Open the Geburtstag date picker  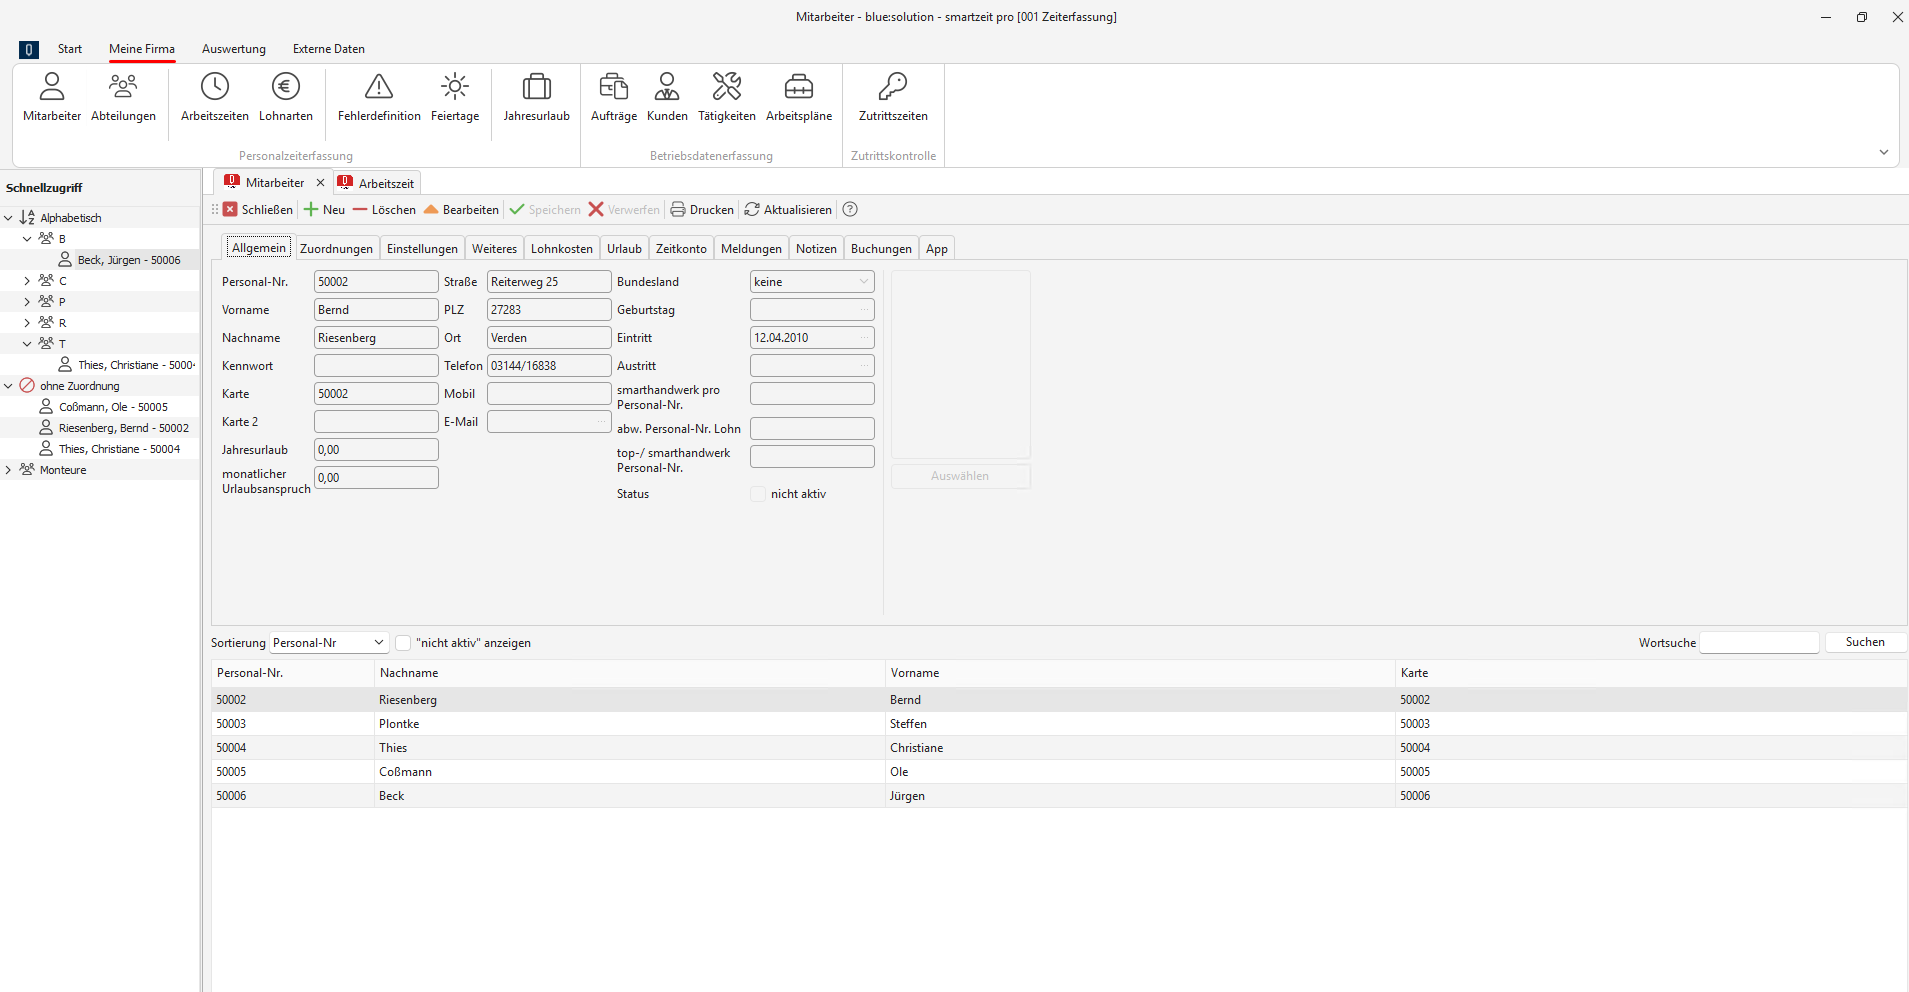[x=864, y=310]
